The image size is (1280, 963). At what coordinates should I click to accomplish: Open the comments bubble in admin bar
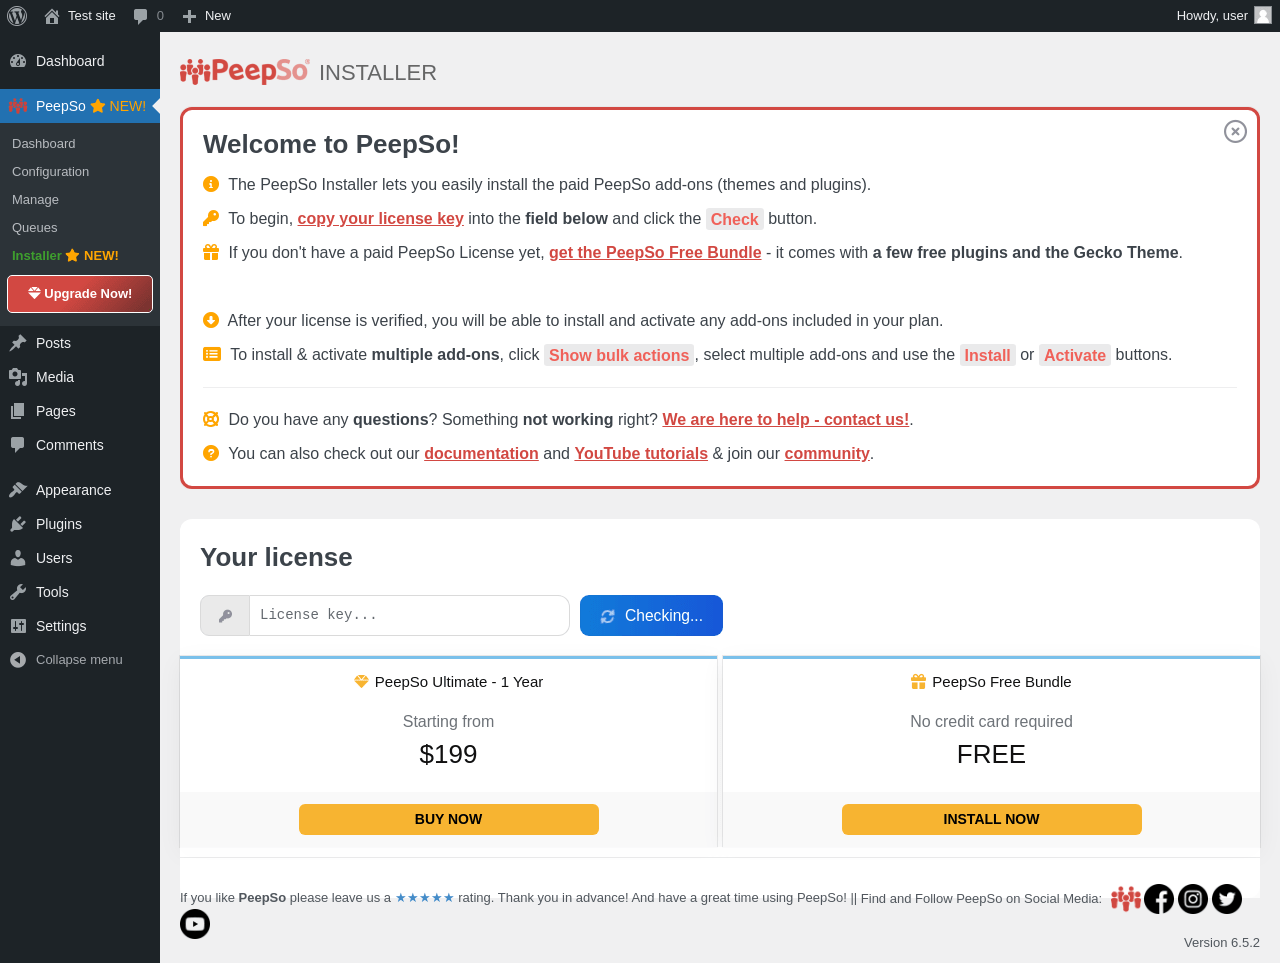tap(148, 16)
